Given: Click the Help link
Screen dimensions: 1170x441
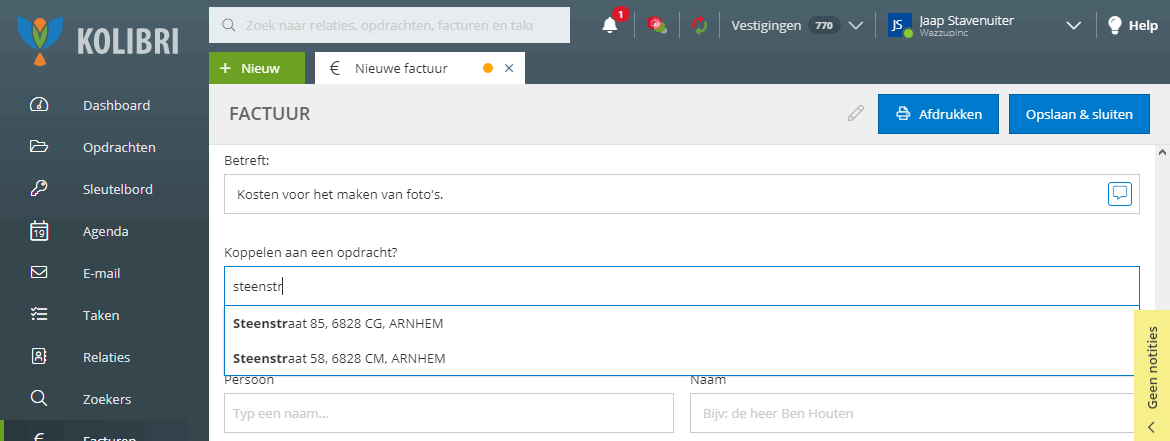Looking at the screenshot, I should tap(1143, 25).
